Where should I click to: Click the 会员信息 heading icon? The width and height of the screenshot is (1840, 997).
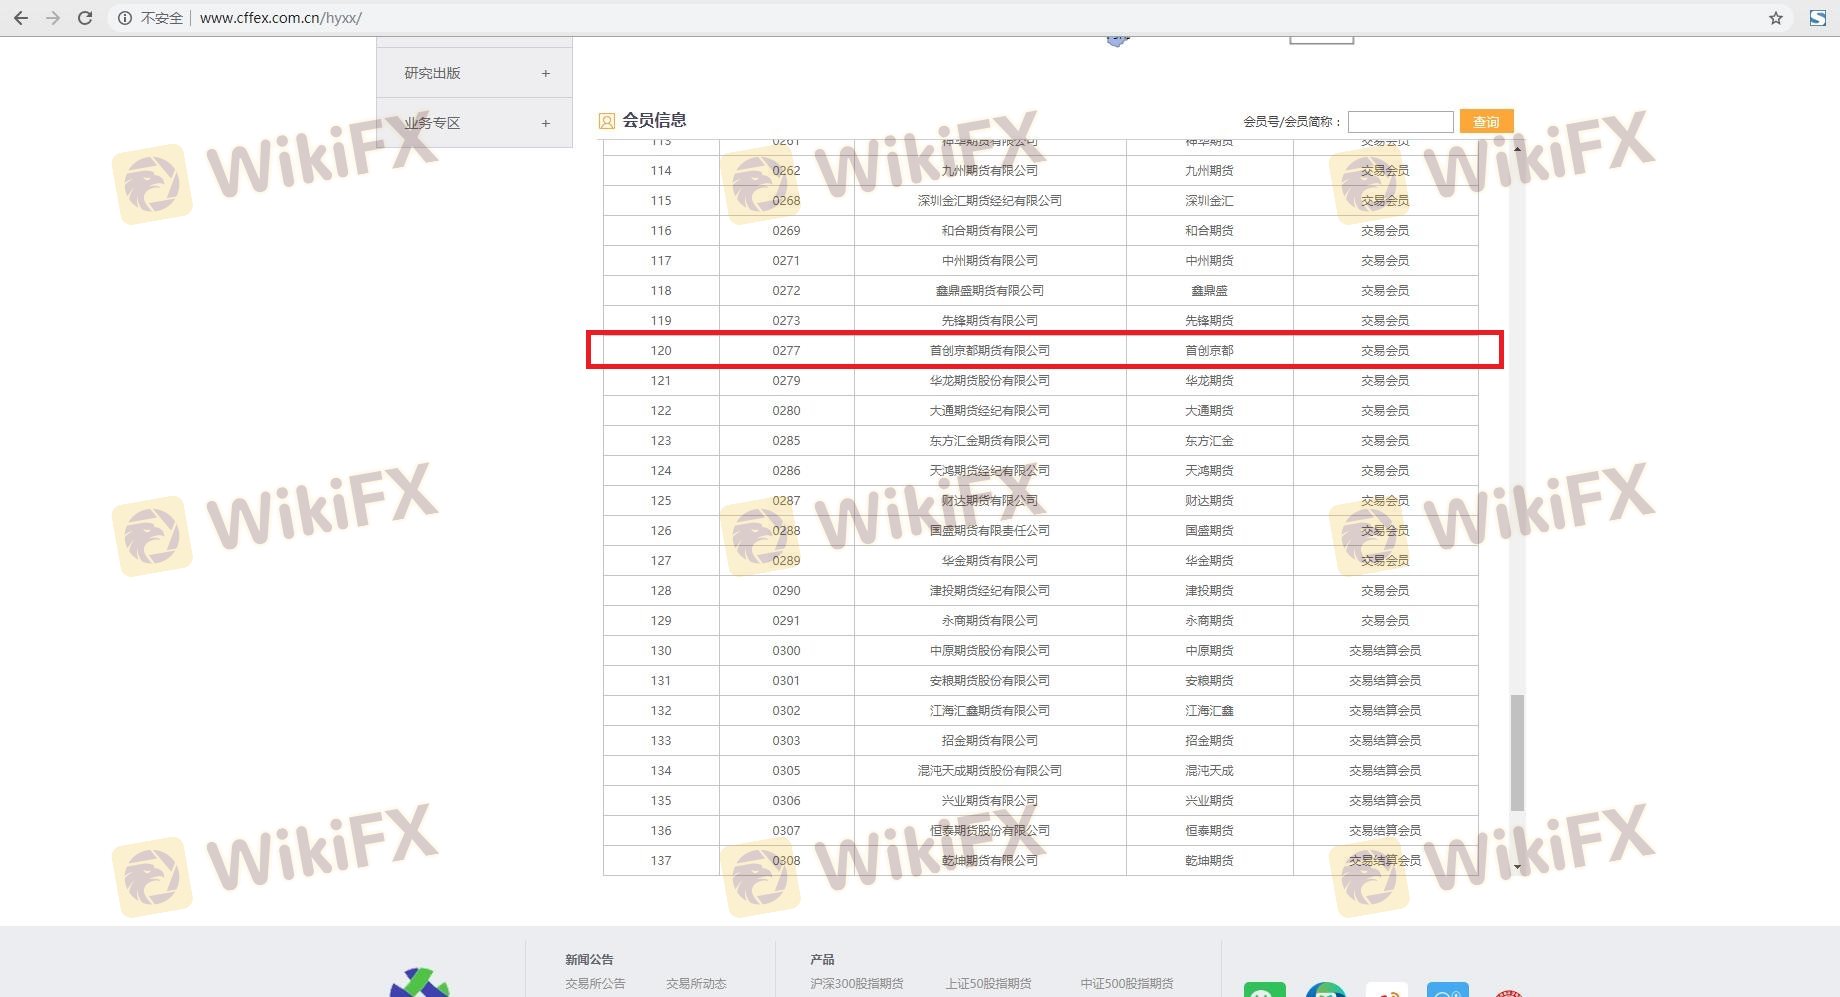(x=606, y=121)
